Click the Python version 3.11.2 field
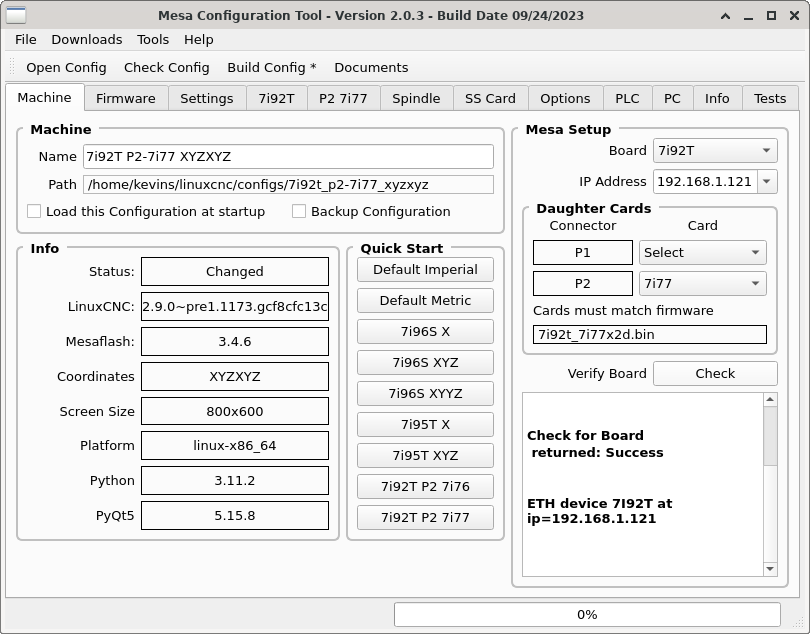The width and height of the screenshot is (810, 634). tap(235, 481)
